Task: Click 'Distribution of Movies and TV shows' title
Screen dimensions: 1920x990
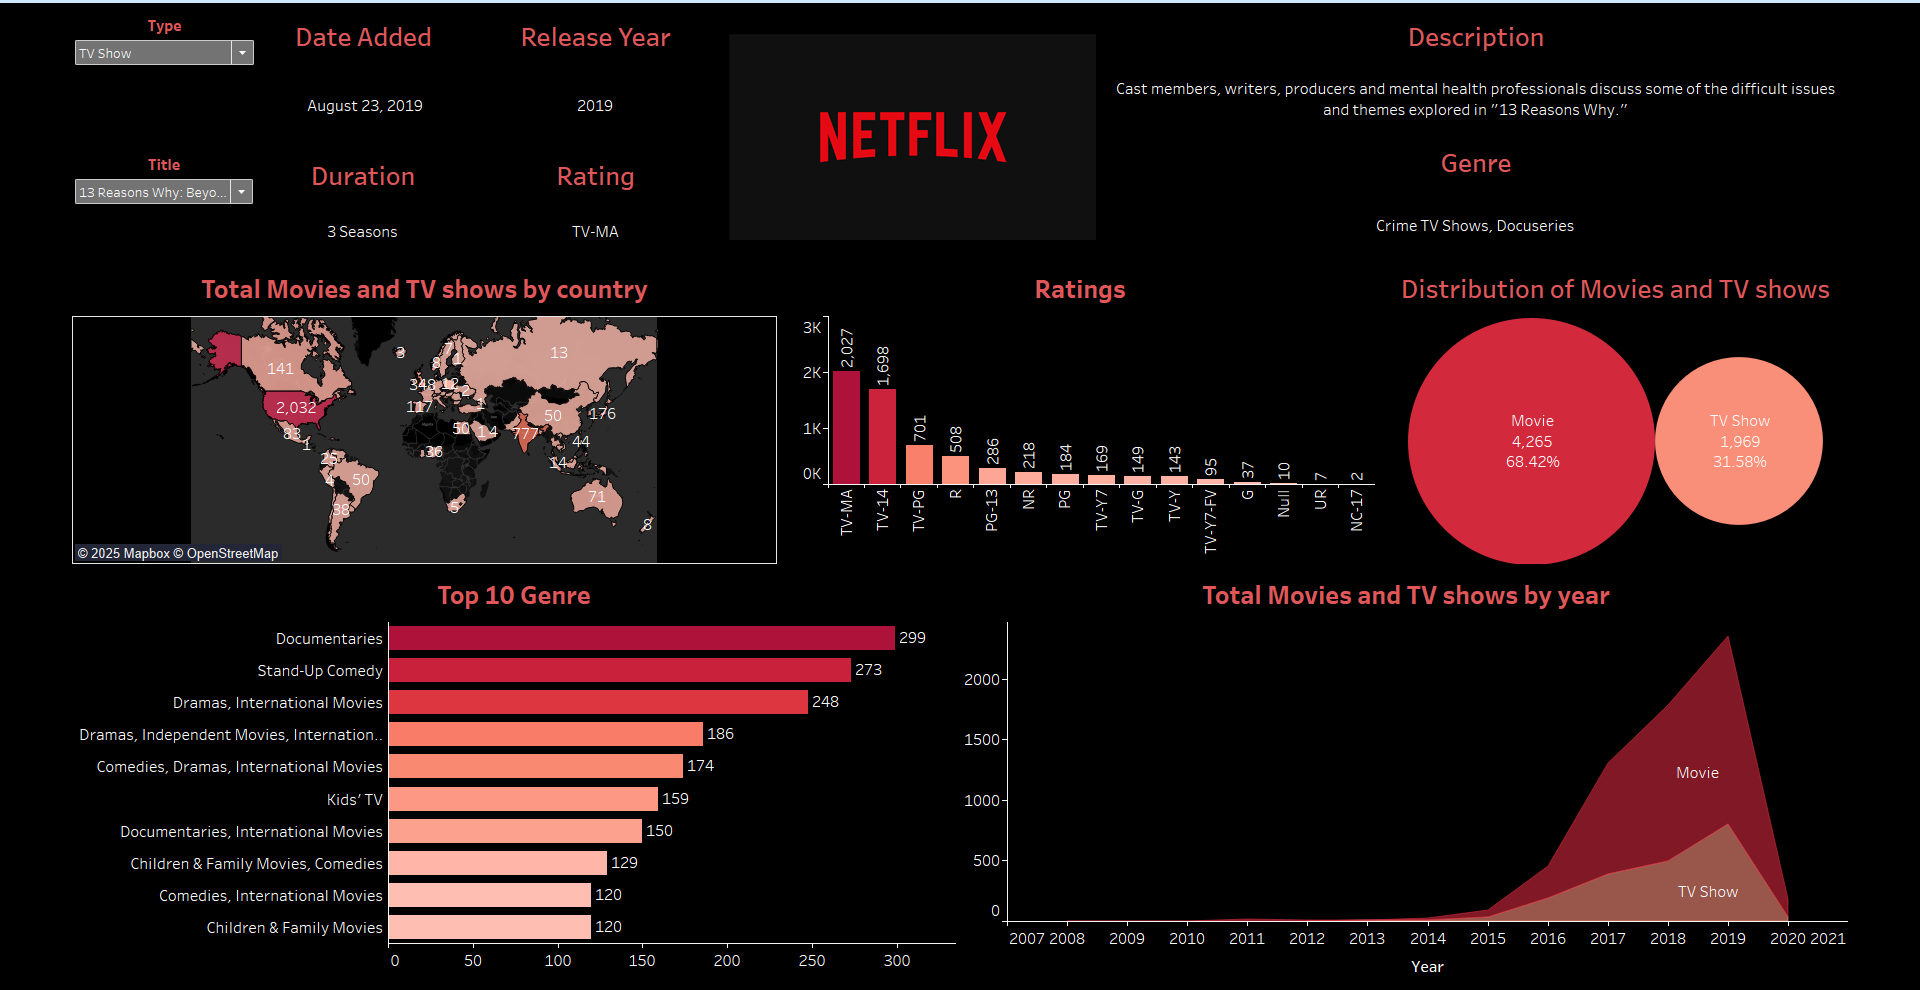Action: click(x=1615, y=290)
